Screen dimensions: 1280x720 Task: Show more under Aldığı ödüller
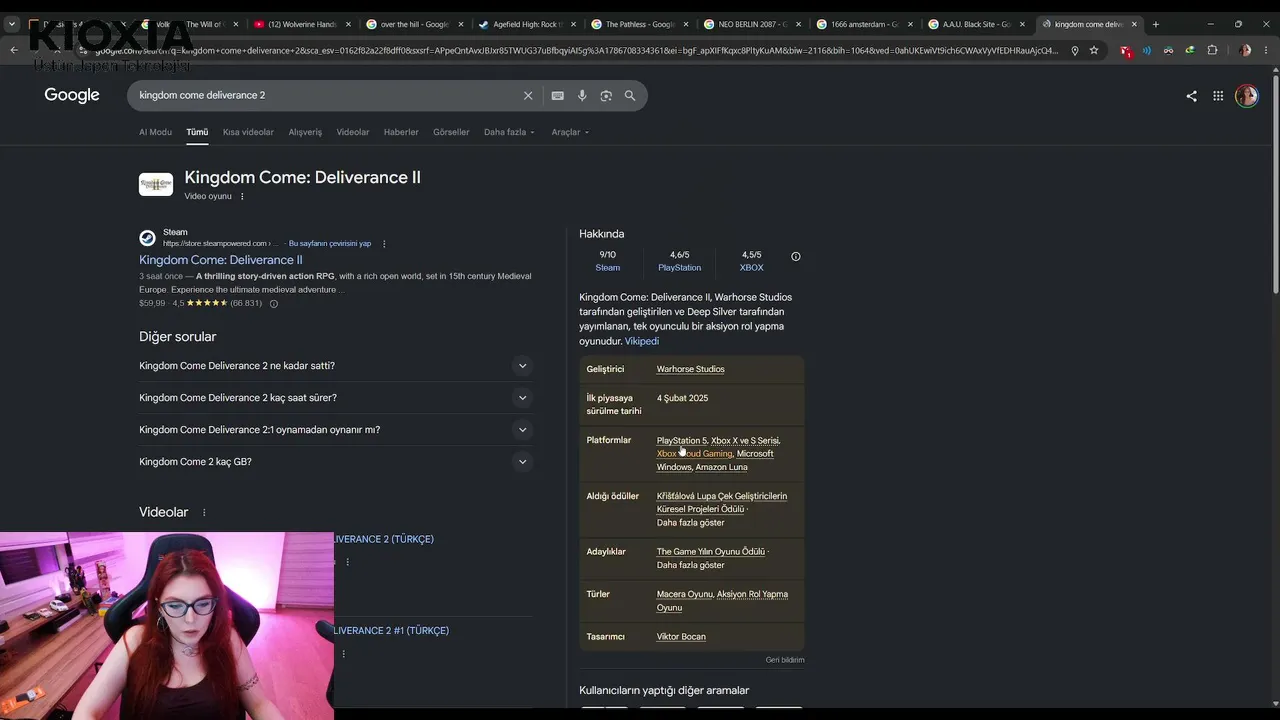tap(690, 523)
